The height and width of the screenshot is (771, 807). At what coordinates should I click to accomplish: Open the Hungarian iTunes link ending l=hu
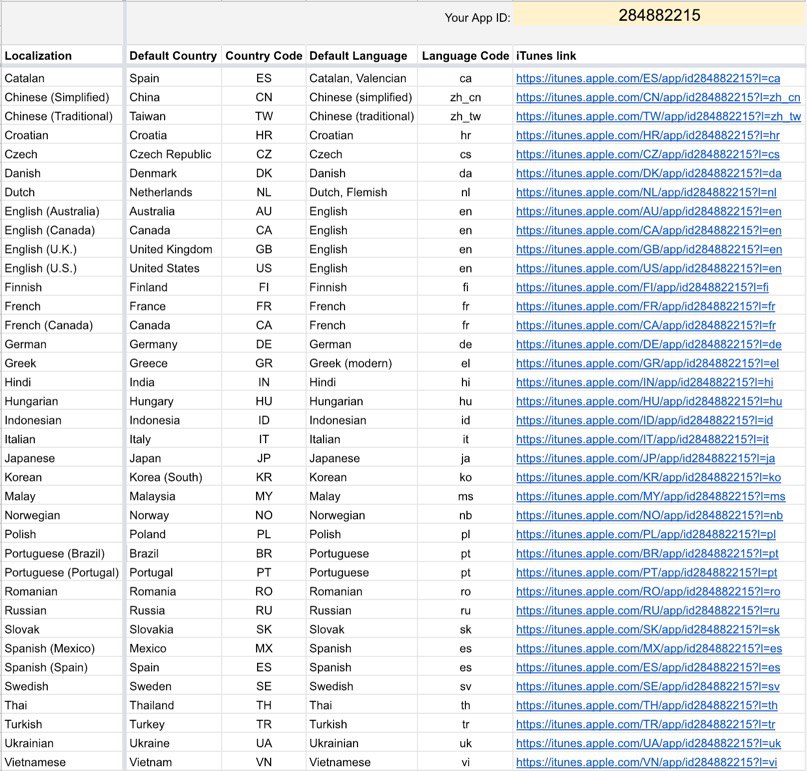tap(649, 401)
